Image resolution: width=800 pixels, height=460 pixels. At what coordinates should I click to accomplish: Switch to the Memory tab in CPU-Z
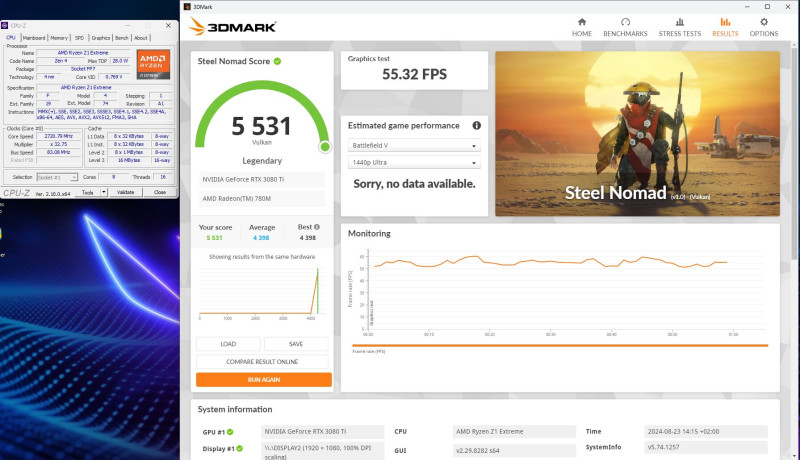point(59,38)
